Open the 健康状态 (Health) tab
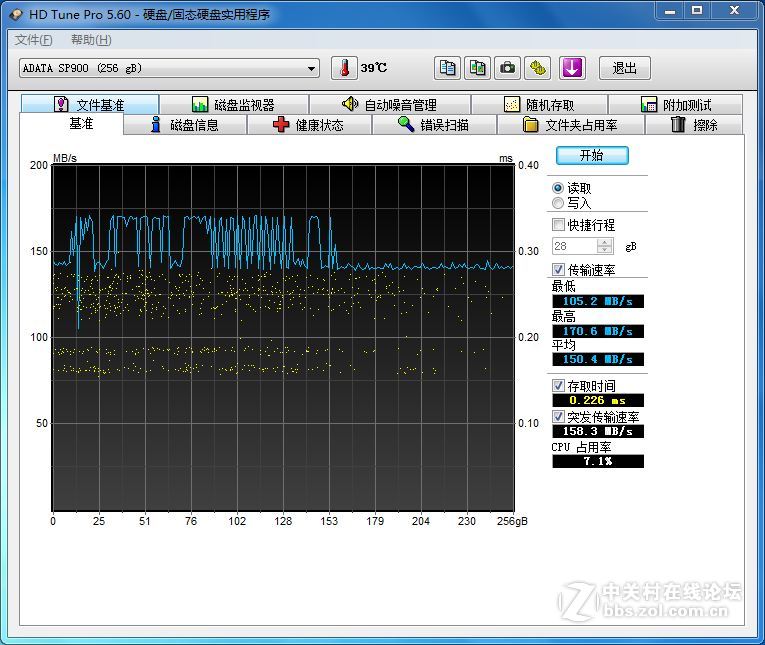This screenshot has height=645, width=765. click(309, 125)
